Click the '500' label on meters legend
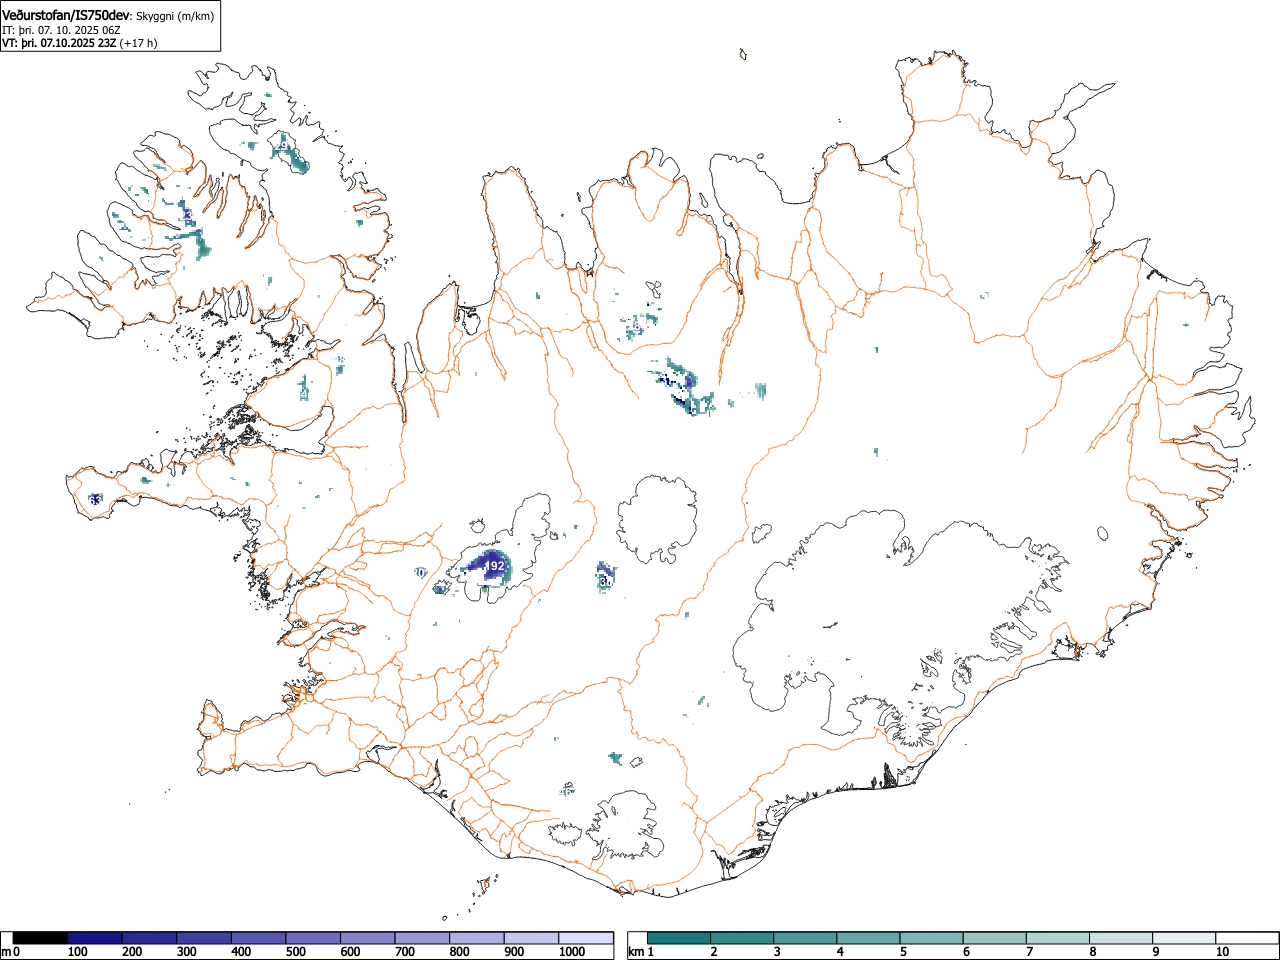Image resolution: width=1280 pixels, height=960 pixels. [x=296, y=953]
